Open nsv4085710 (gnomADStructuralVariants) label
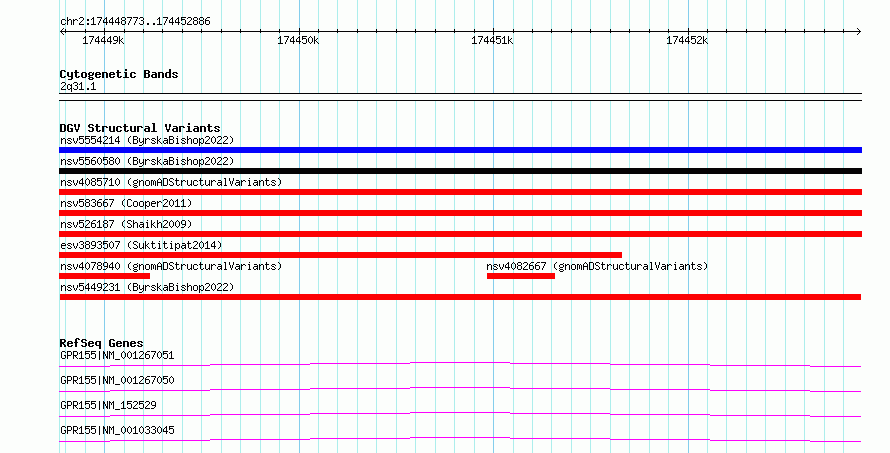This screenshot has height=453, width=890. tap(171, 182)
